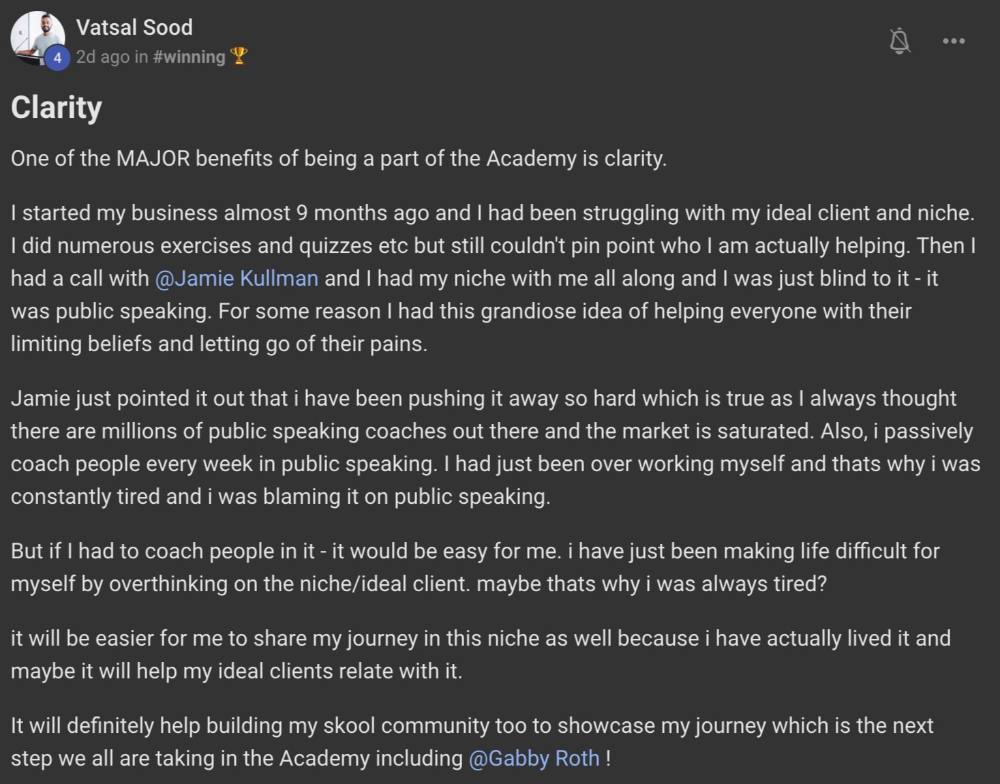Click the '2d ago' post timestamp
The image size is (1000, 784).
(x=102, y=57)
